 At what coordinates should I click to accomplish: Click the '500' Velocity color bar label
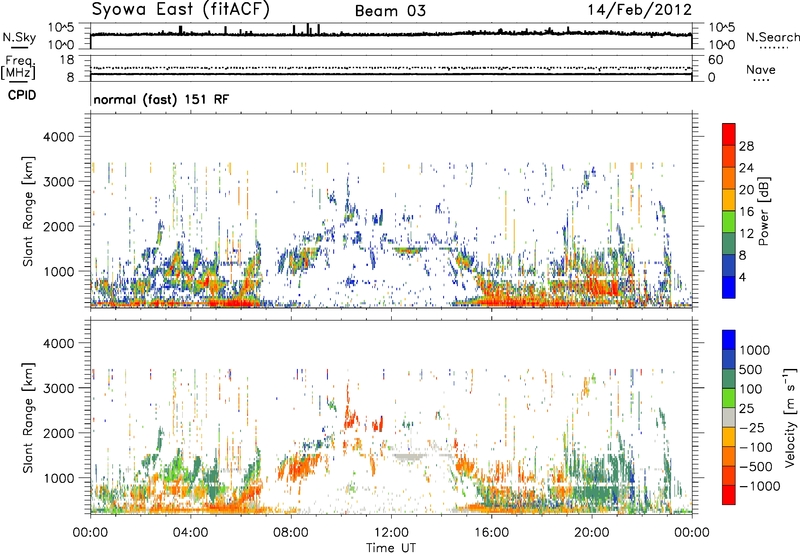click(x=751, y=370)
